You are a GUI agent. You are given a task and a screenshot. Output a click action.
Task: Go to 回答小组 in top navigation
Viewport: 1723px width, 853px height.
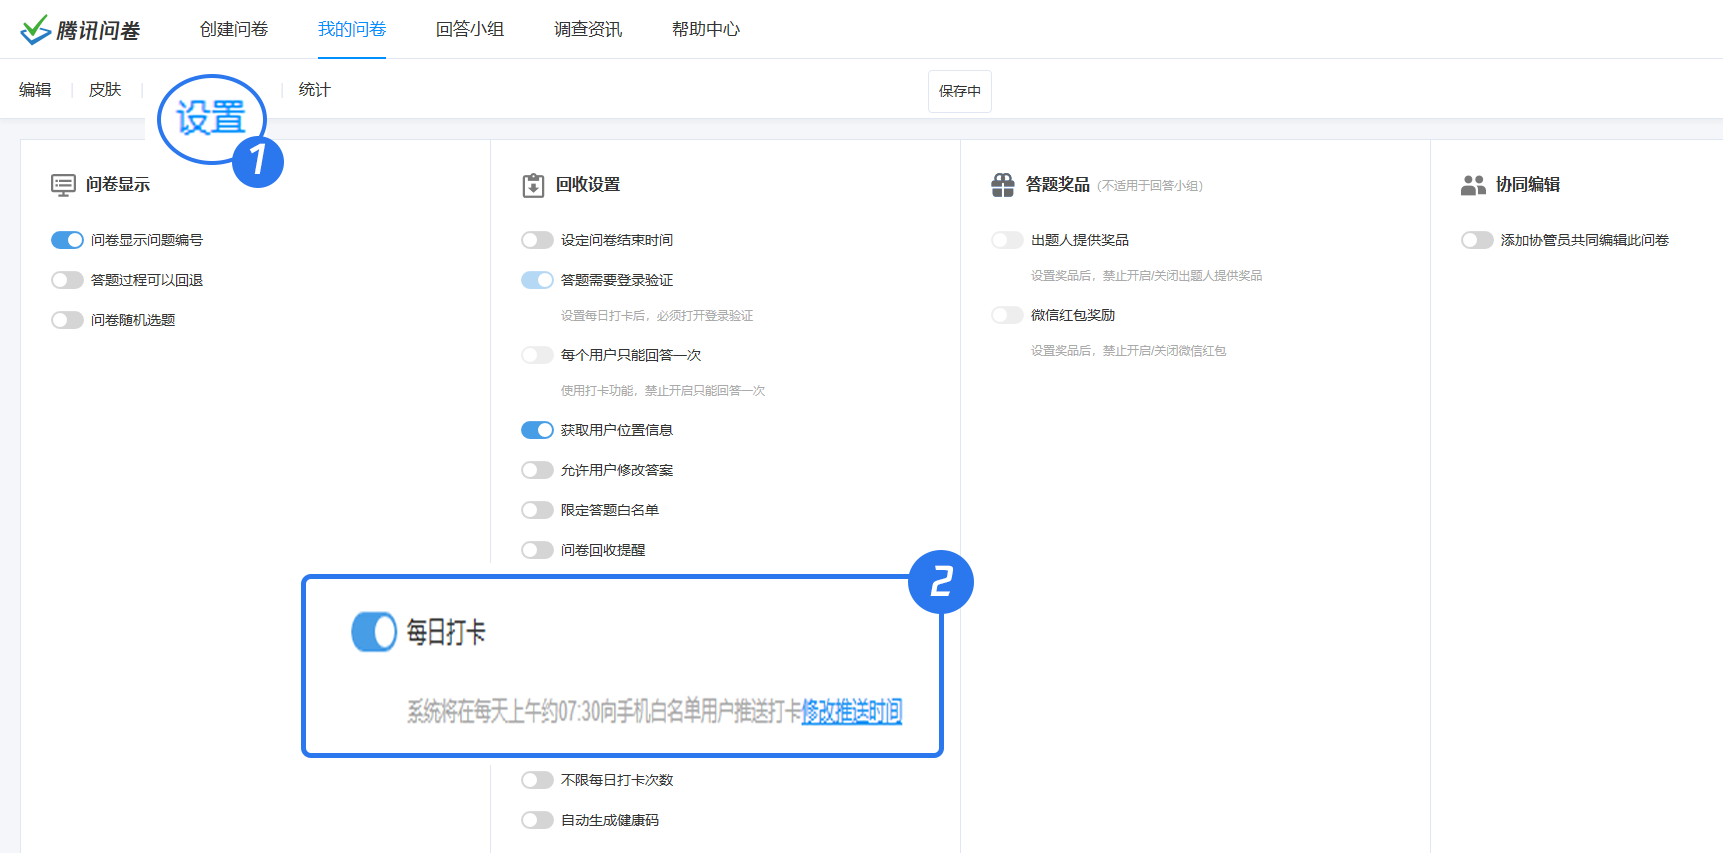[x=470, y=29]
